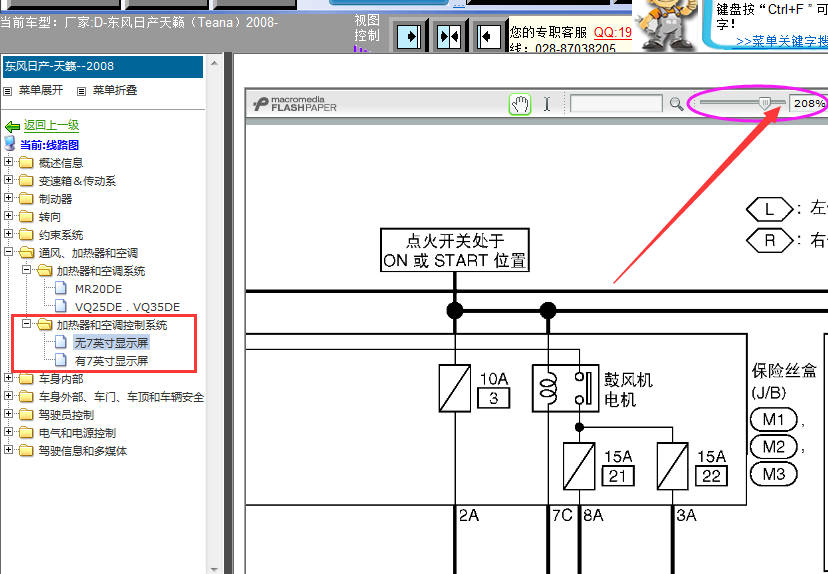Click the 返回上一级 link

pos(51,125)
